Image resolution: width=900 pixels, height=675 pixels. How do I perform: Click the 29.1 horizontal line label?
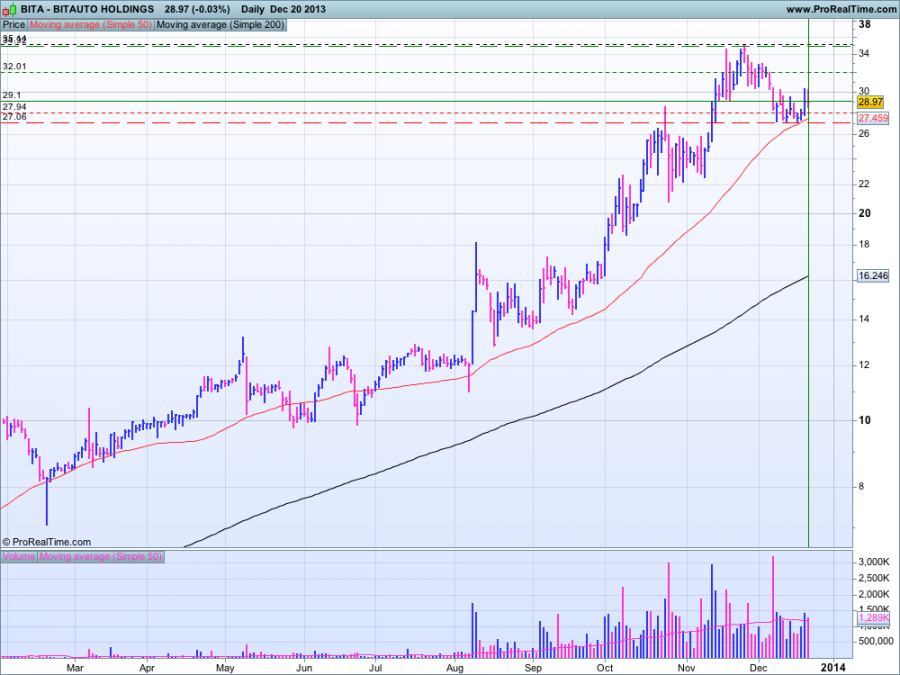(x=11, y=95)
